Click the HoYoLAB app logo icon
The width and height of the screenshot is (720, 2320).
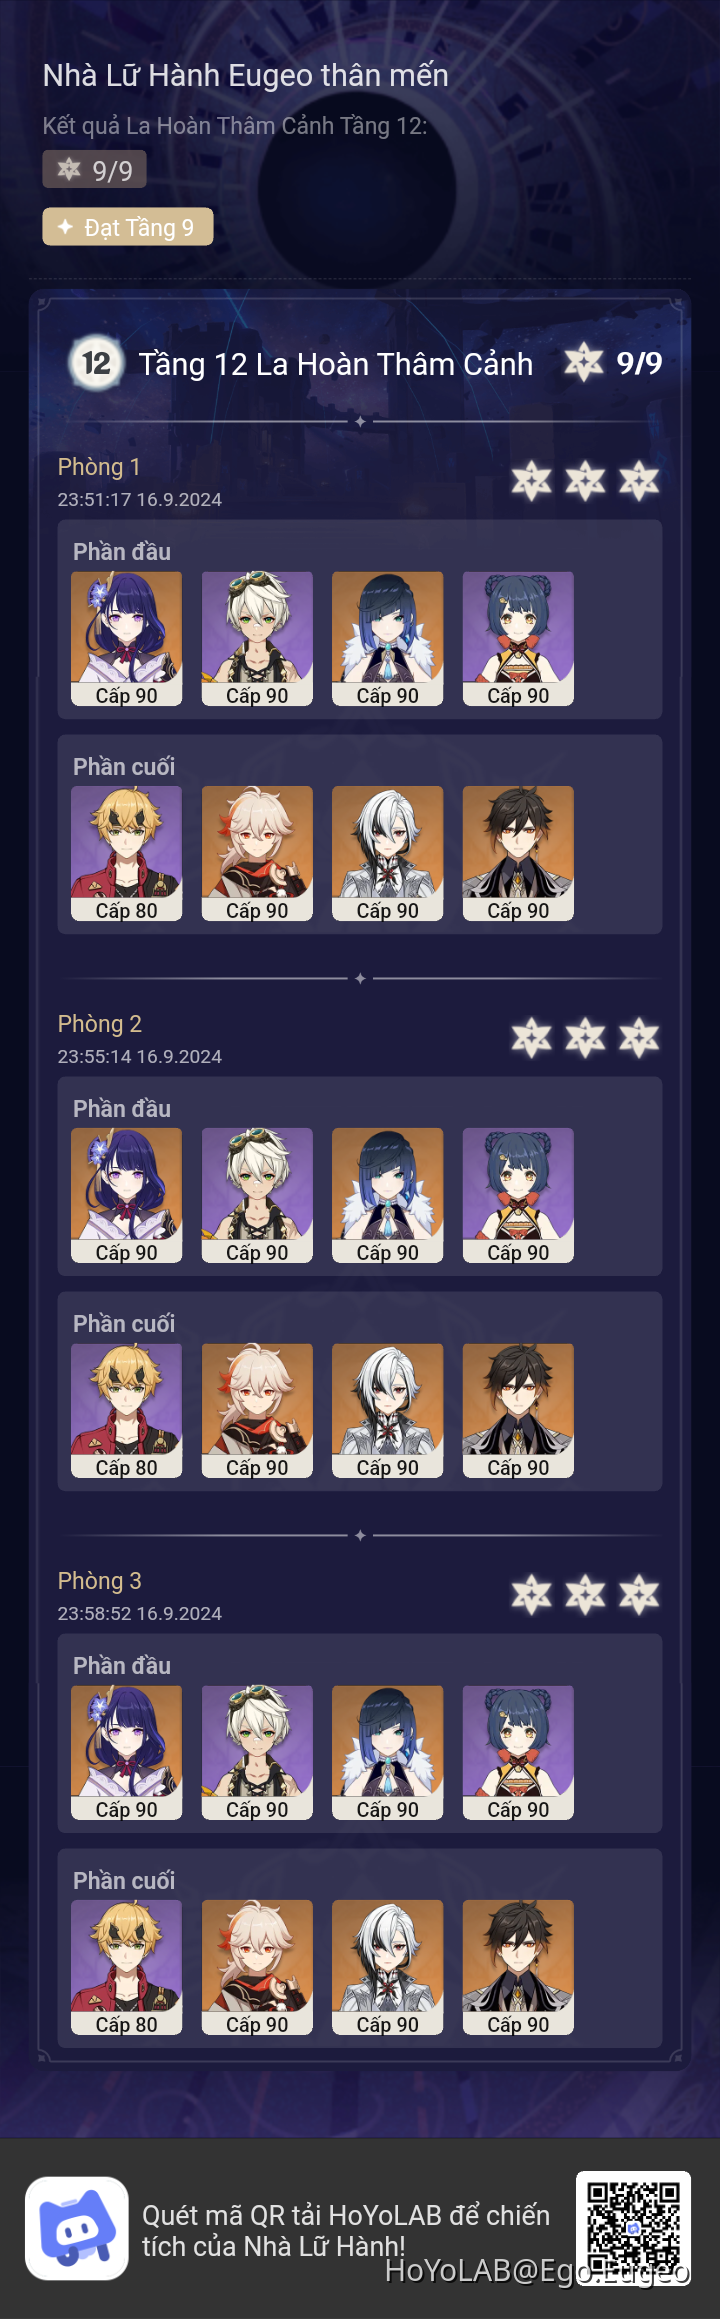click(77, 2228)
